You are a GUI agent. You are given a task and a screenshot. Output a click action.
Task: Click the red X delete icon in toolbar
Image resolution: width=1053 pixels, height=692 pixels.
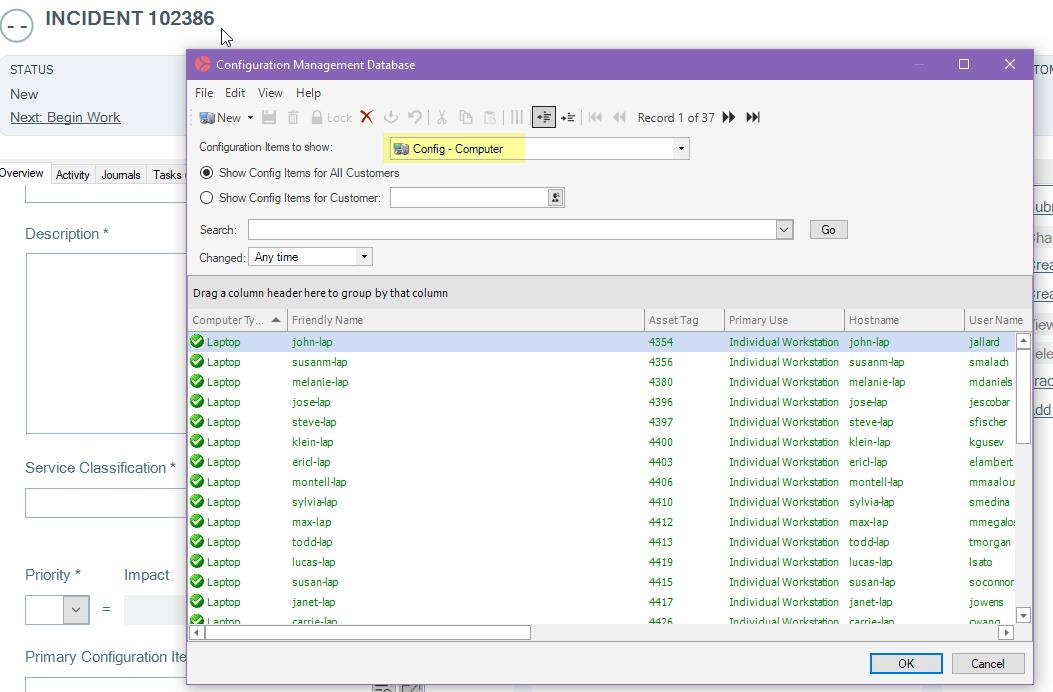367,117
